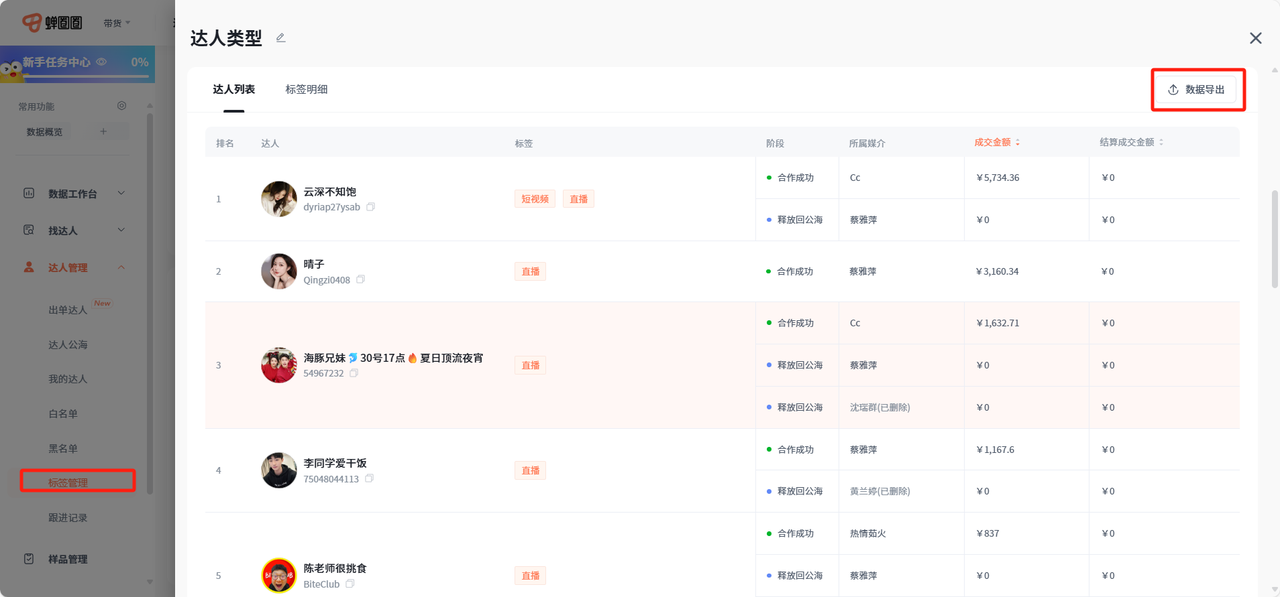Copy ID Qingzi0408 using copy icon
The height and width of the screenshot is (597, 1280).
(361, 280)
